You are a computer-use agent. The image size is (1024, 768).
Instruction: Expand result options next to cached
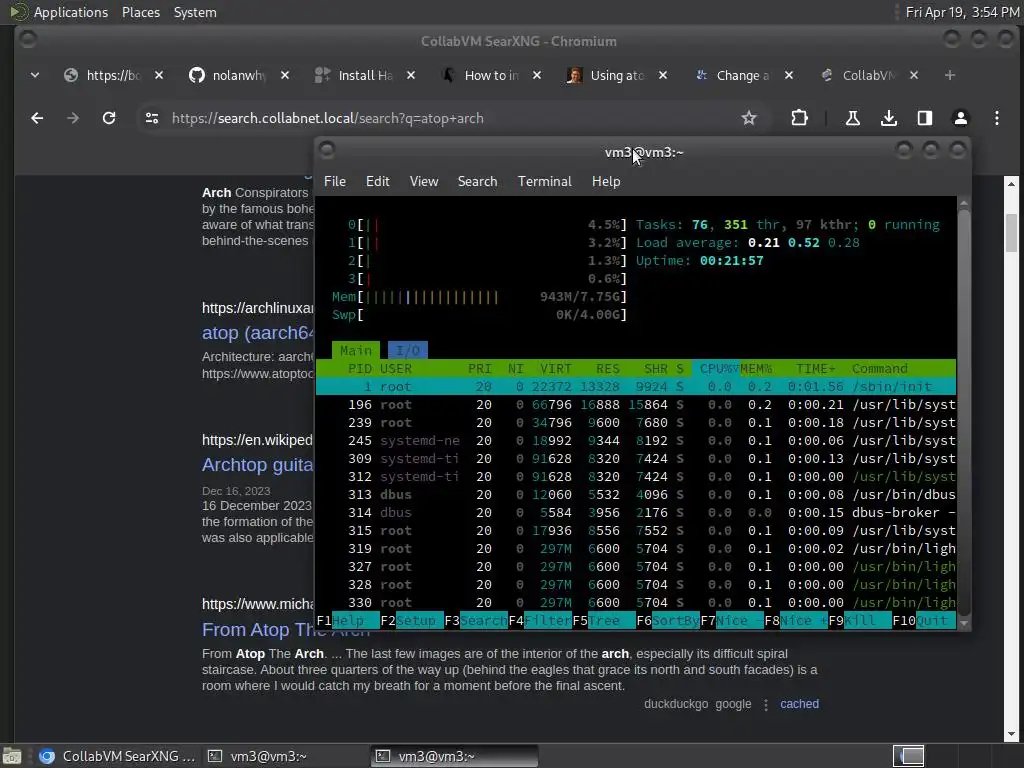coord(766,705)
